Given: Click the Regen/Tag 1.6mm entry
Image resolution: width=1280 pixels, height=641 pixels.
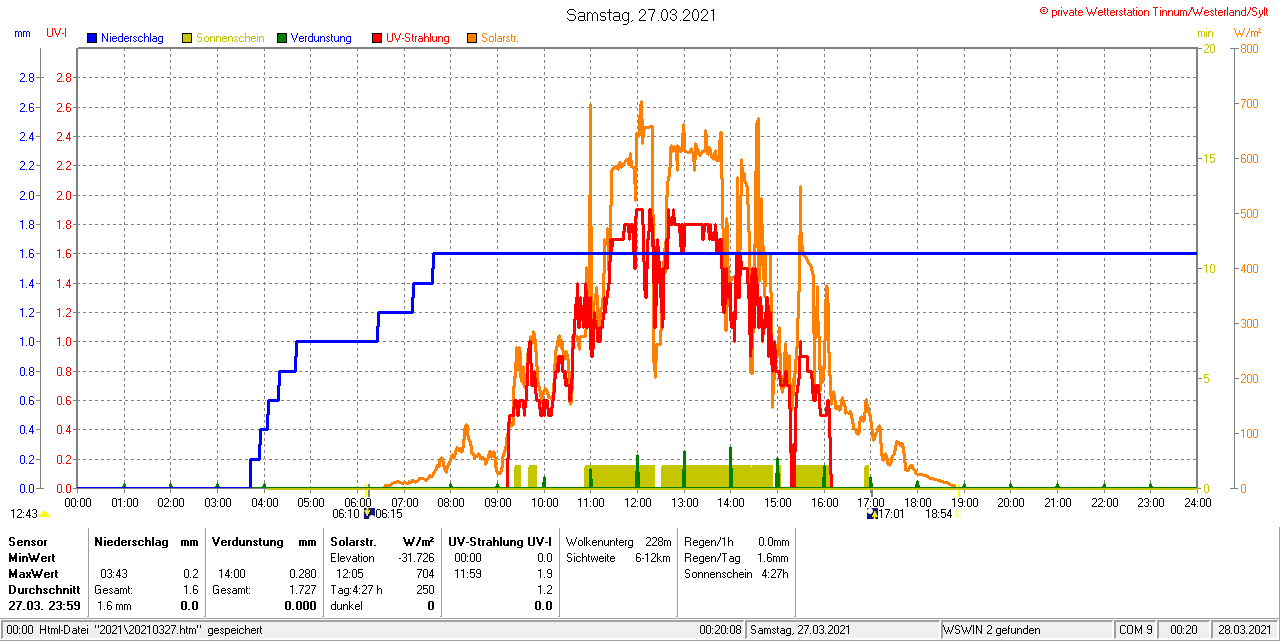Looking at the screenshot, I should point(736,557).
